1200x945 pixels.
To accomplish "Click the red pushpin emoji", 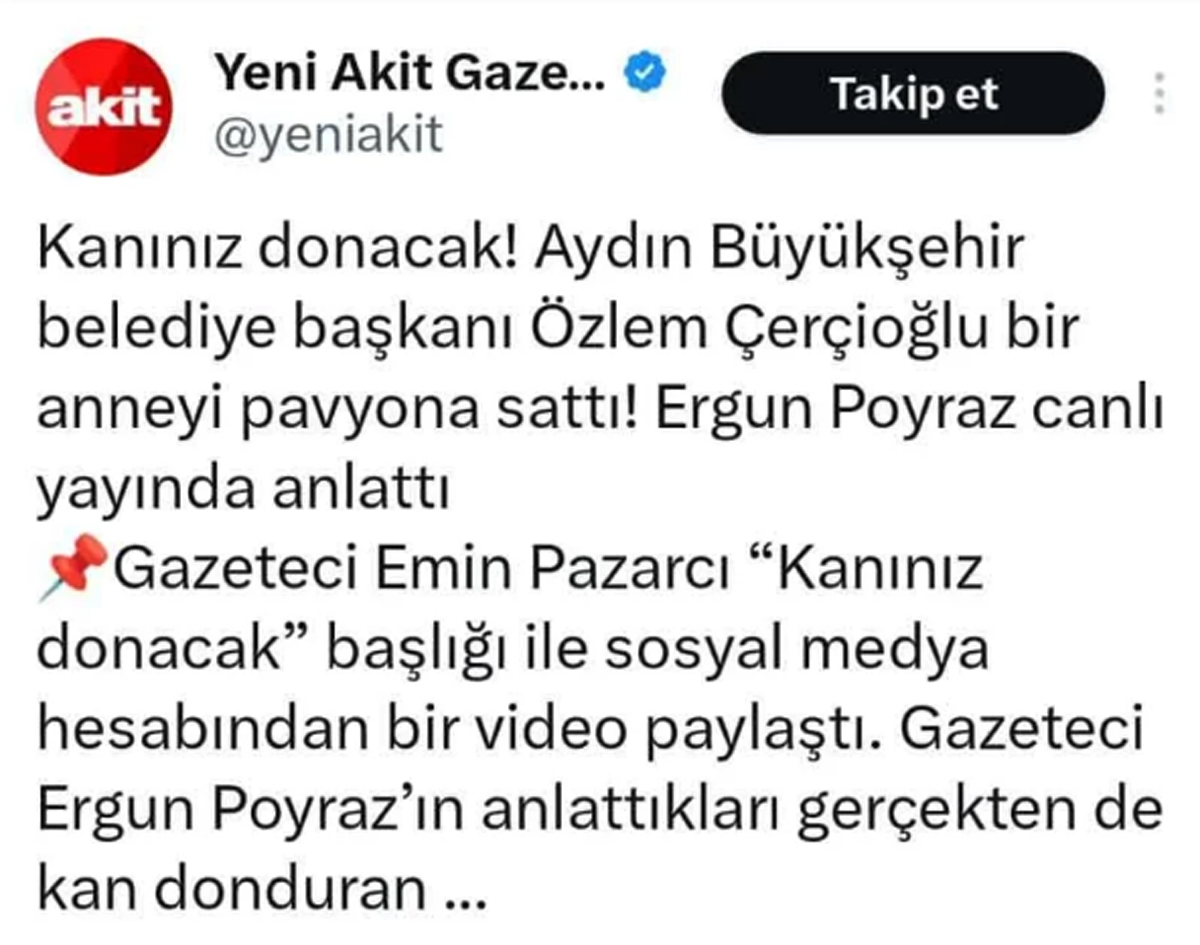I will (x=73, y=567).
